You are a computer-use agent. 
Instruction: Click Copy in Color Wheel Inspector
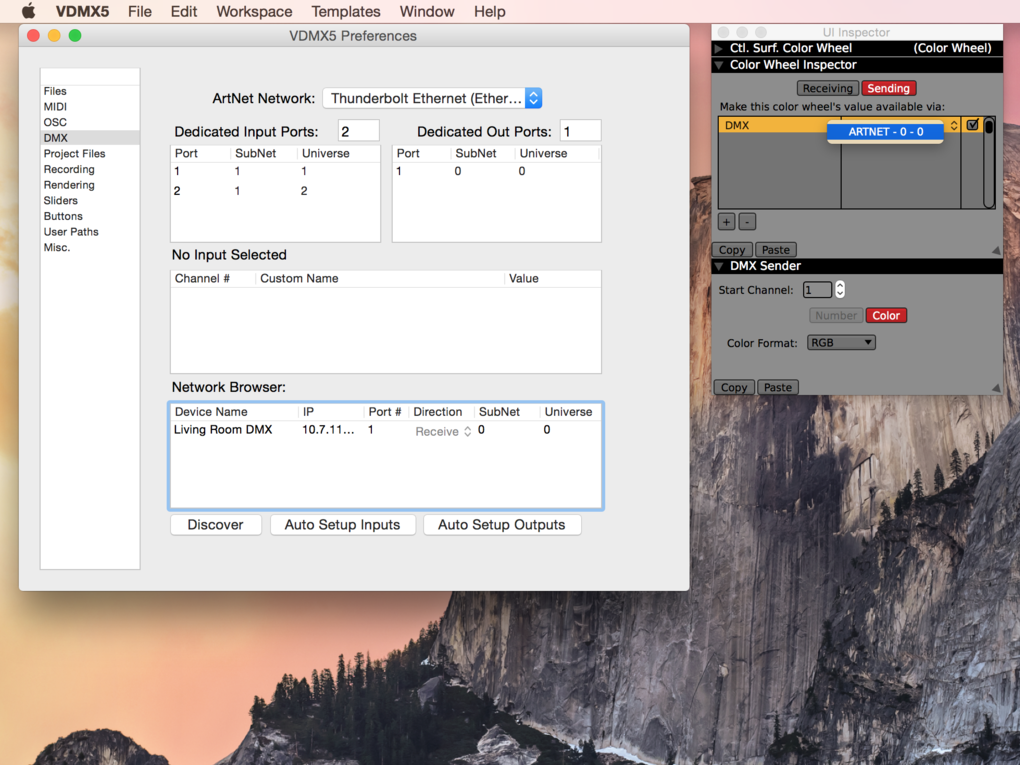(732, 250)
